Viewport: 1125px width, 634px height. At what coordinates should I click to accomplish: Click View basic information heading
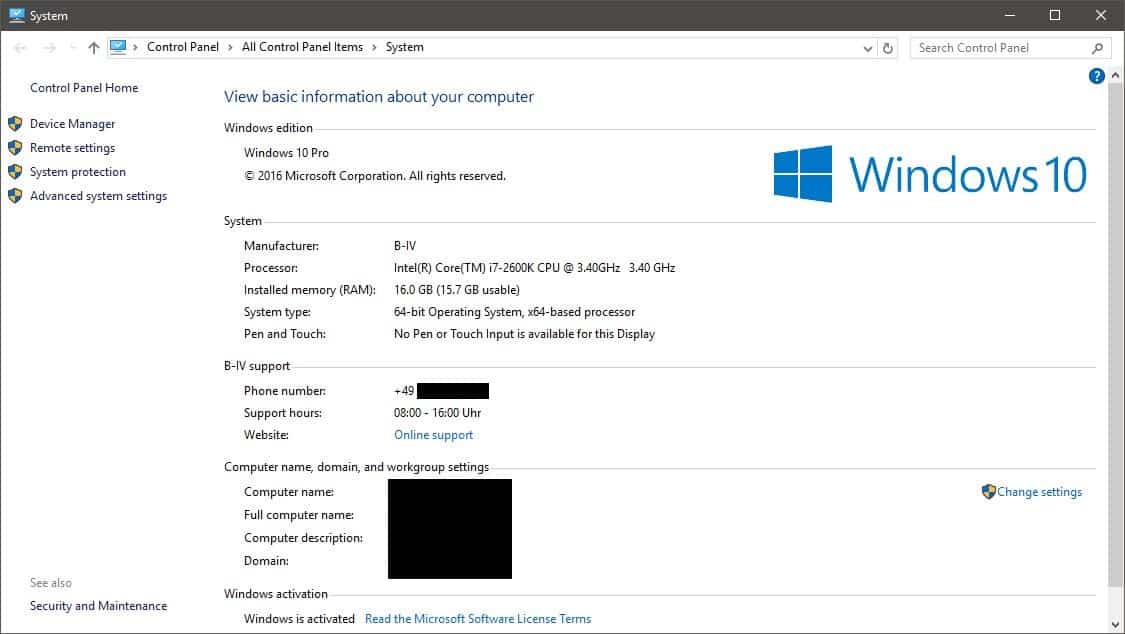[379, 97]
